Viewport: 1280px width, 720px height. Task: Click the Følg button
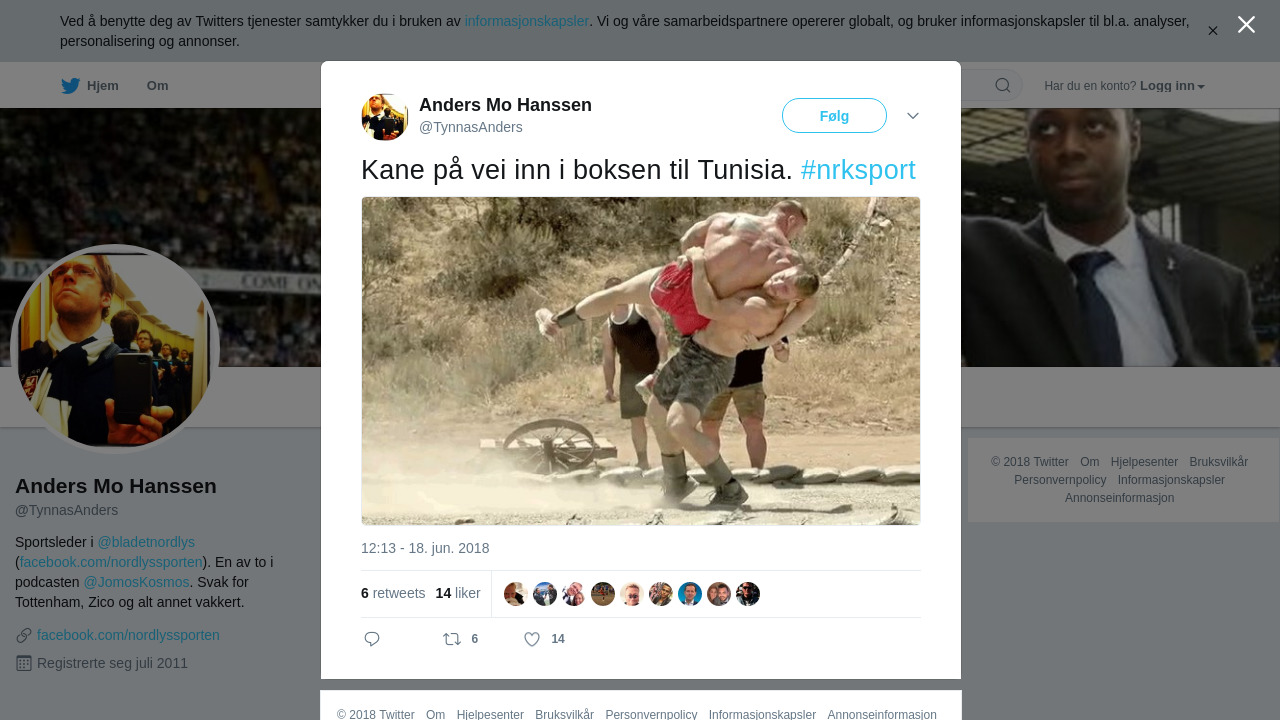(834, 116)
